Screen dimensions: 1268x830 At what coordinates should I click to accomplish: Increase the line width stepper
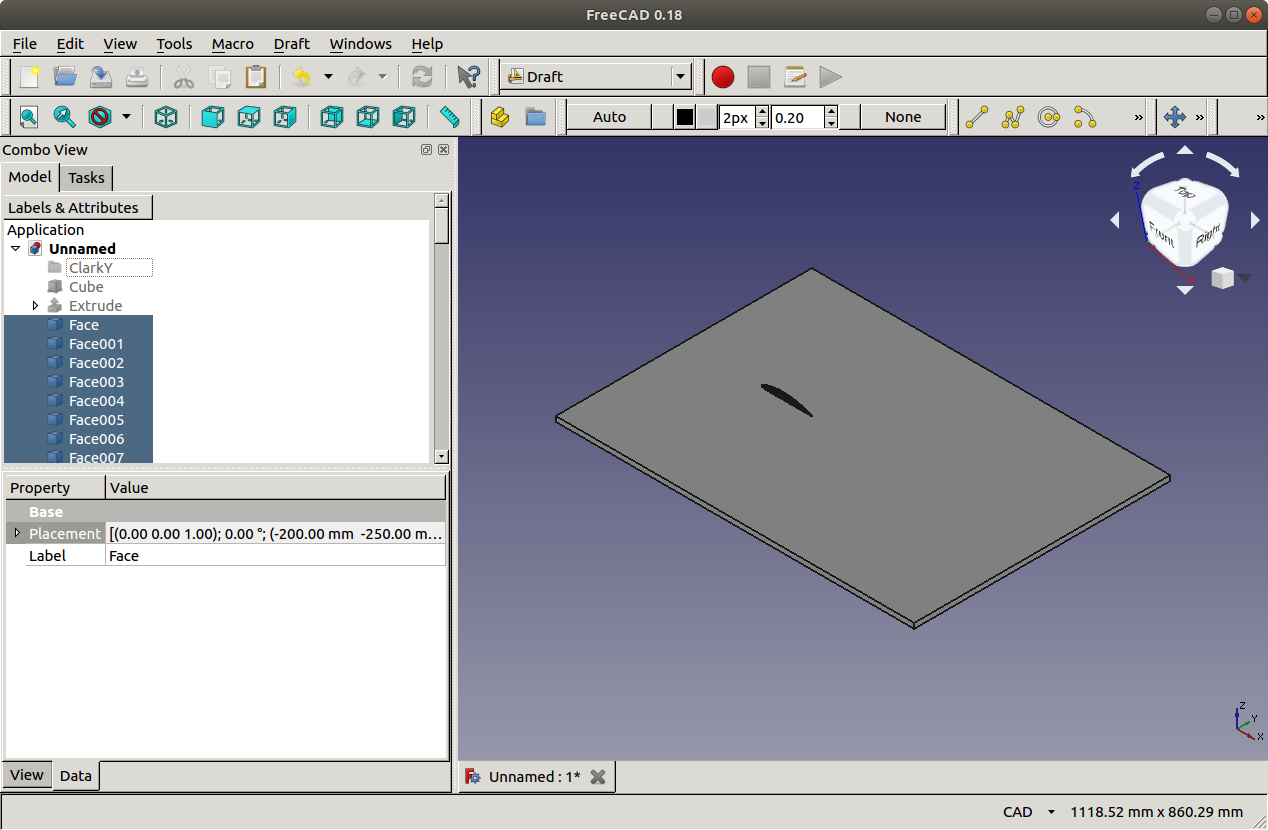(x=762, y=111)
